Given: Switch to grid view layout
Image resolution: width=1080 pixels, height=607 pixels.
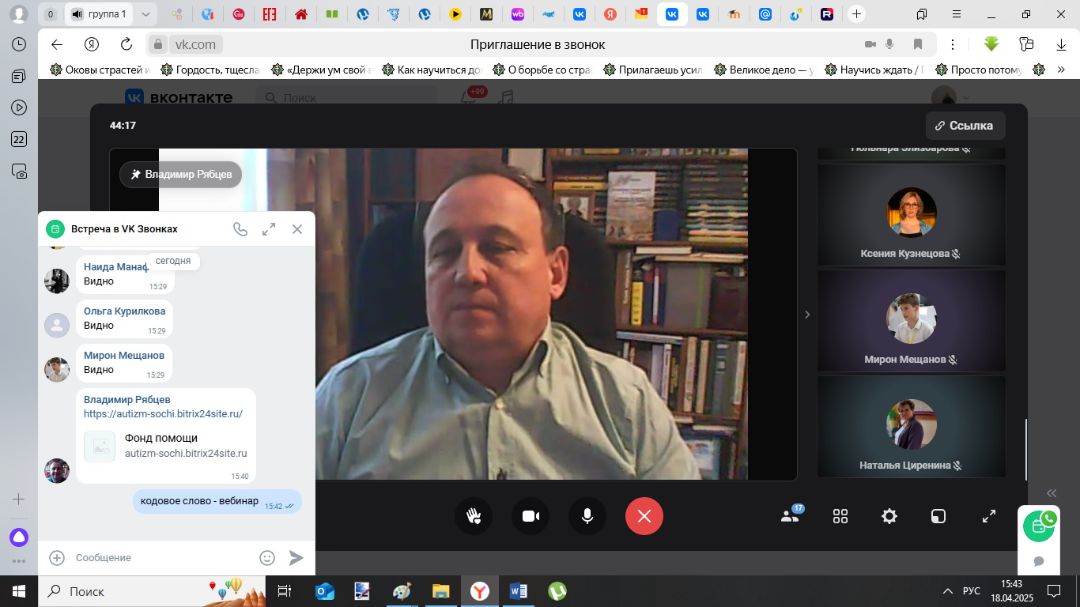Looking at the screenshot, I should [840, 516].
